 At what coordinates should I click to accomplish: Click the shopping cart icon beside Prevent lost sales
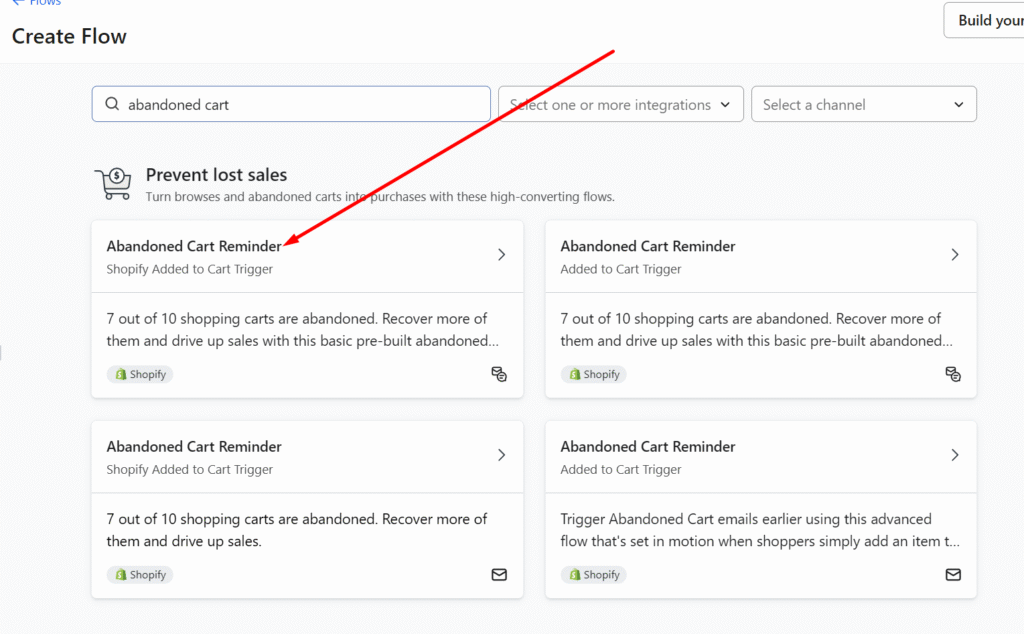point(113,184)
